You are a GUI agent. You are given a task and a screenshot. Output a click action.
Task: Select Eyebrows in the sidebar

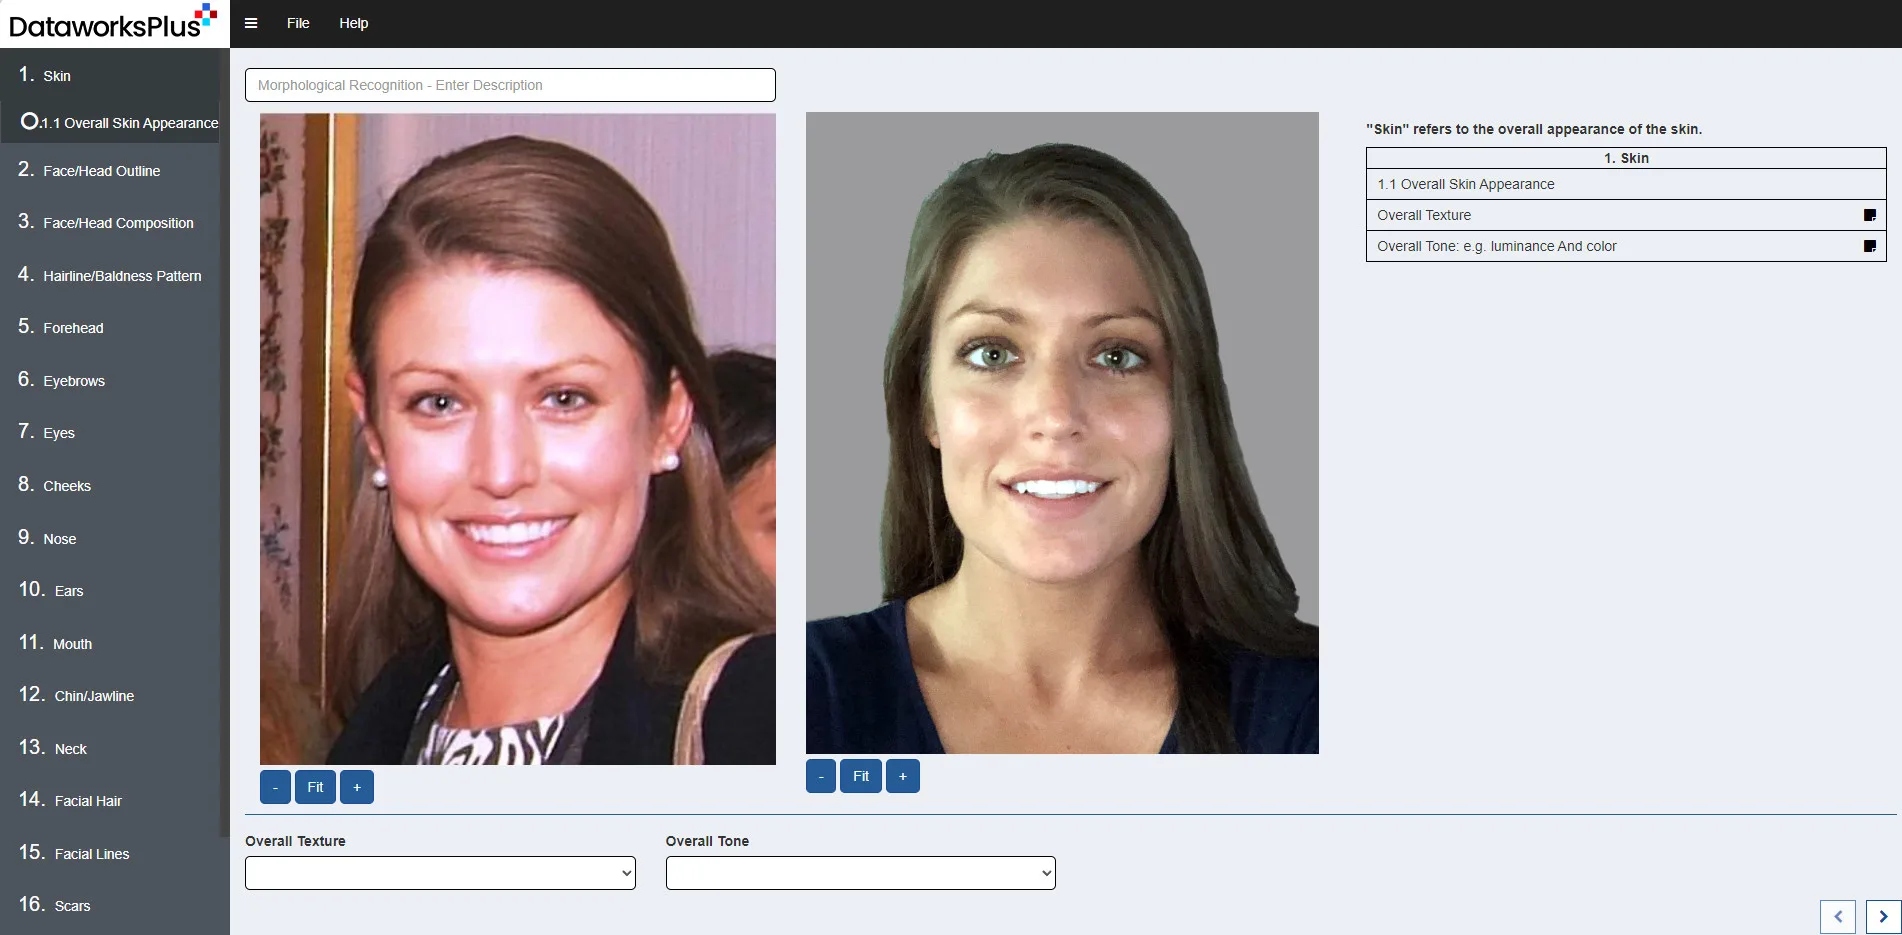(x=74, y=381)
